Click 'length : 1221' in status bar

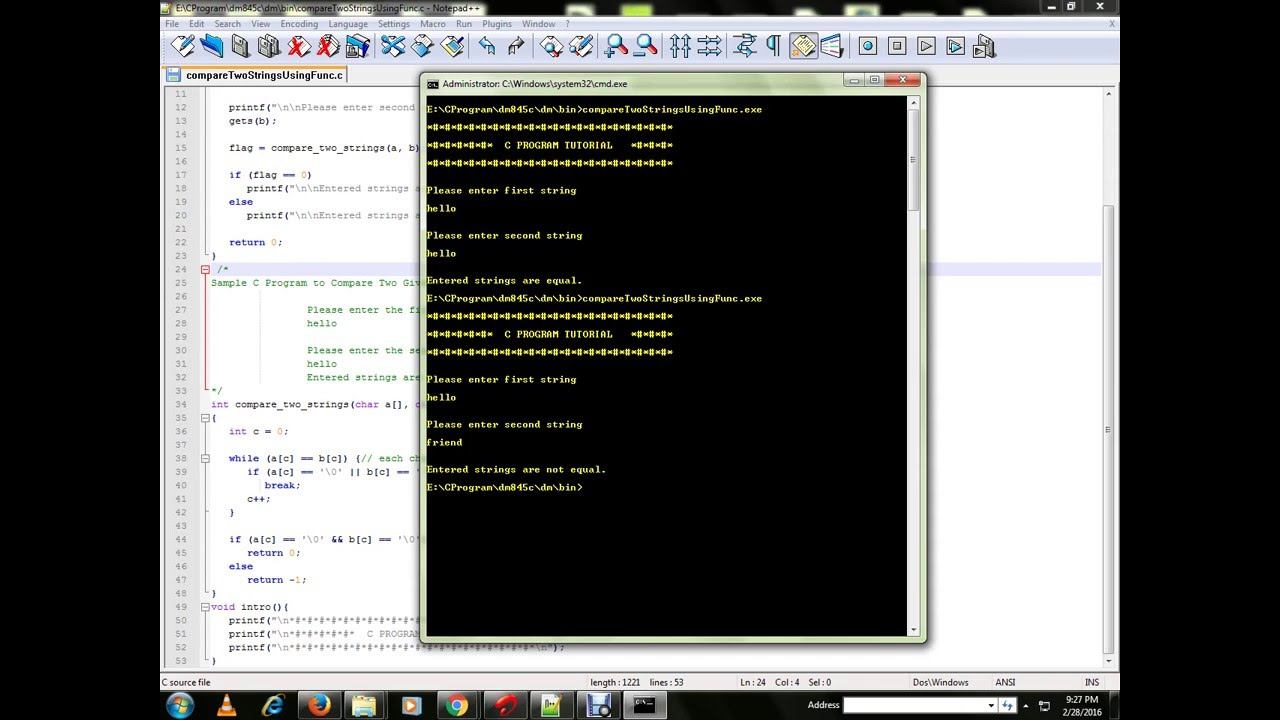coord(616,682)
